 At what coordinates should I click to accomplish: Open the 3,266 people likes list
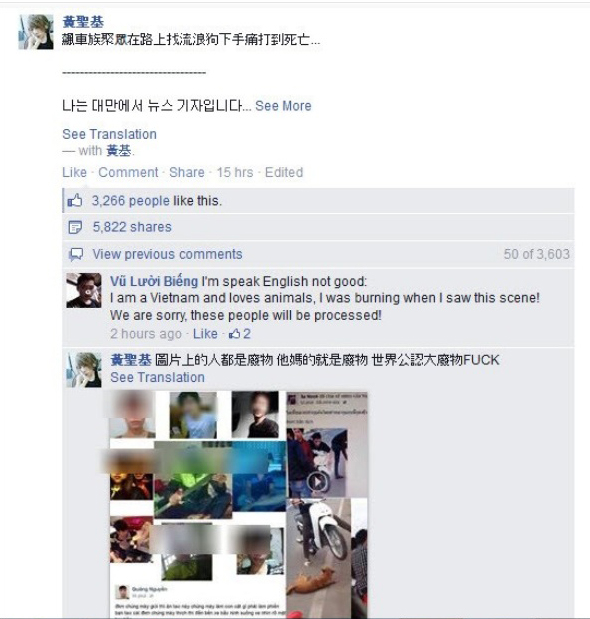(x=131, y=201)
